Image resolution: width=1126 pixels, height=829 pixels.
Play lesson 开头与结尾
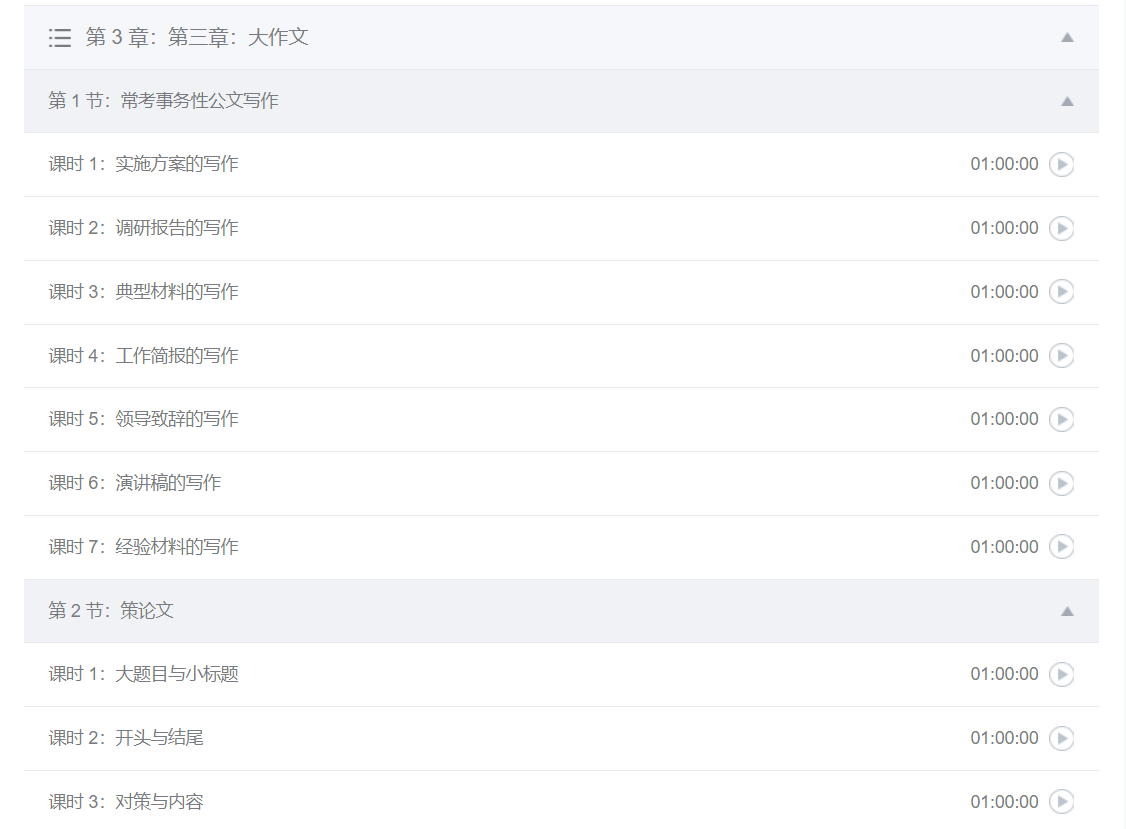pyautogui.click(x=1061, y=738)
